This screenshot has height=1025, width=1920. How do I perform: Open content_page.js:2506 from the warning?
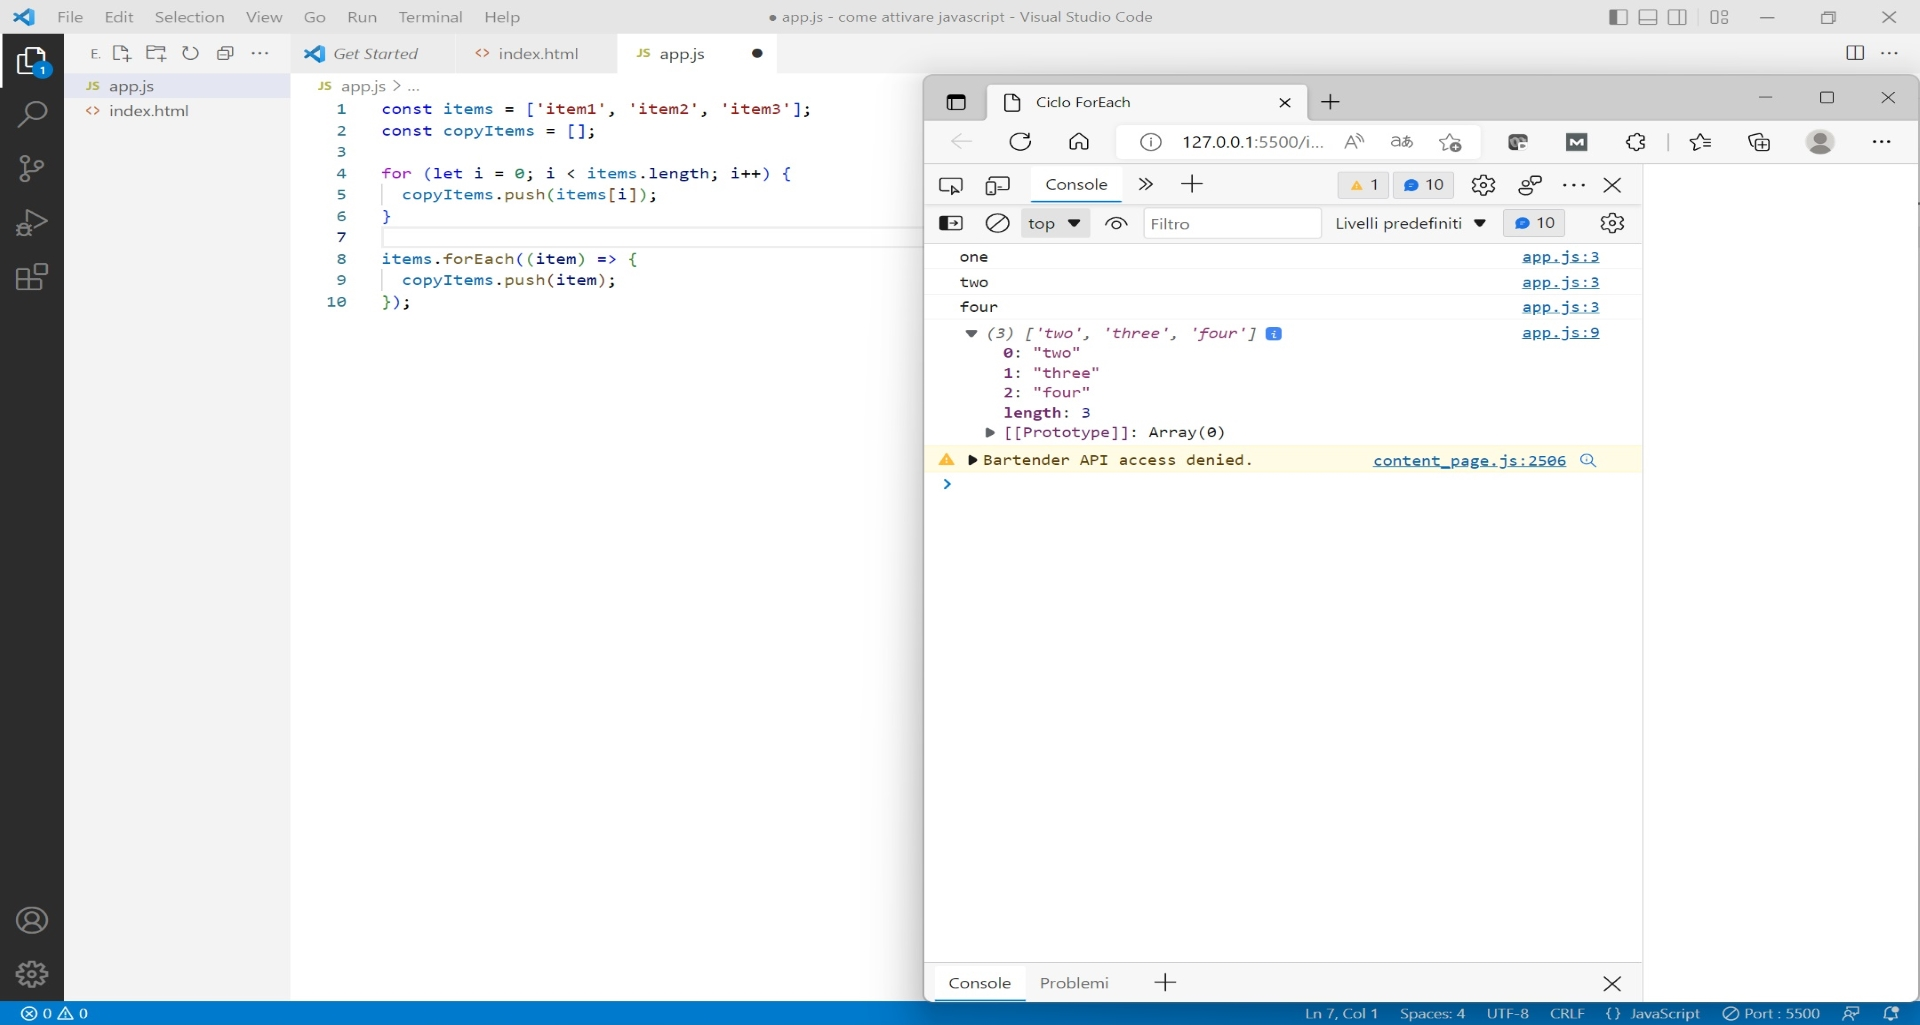click(x=1469, y=461)
